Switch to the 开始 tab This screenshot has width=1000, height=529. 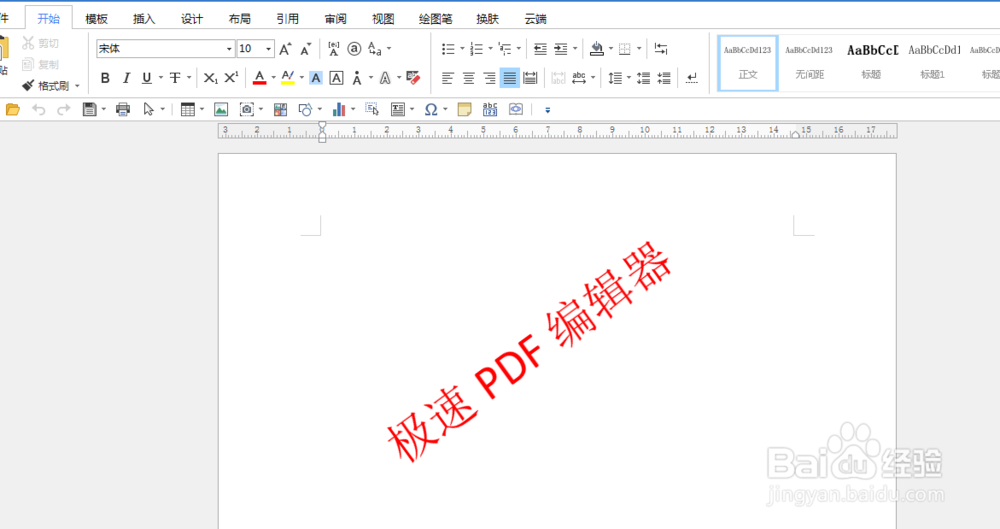coord(48,19)
